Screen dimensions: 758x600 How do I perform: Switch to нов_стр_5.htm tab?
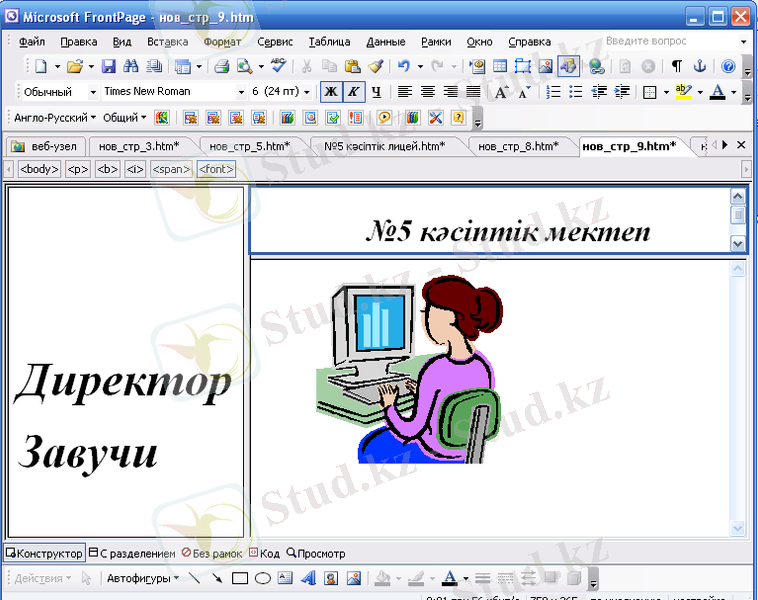click(250, 146)
